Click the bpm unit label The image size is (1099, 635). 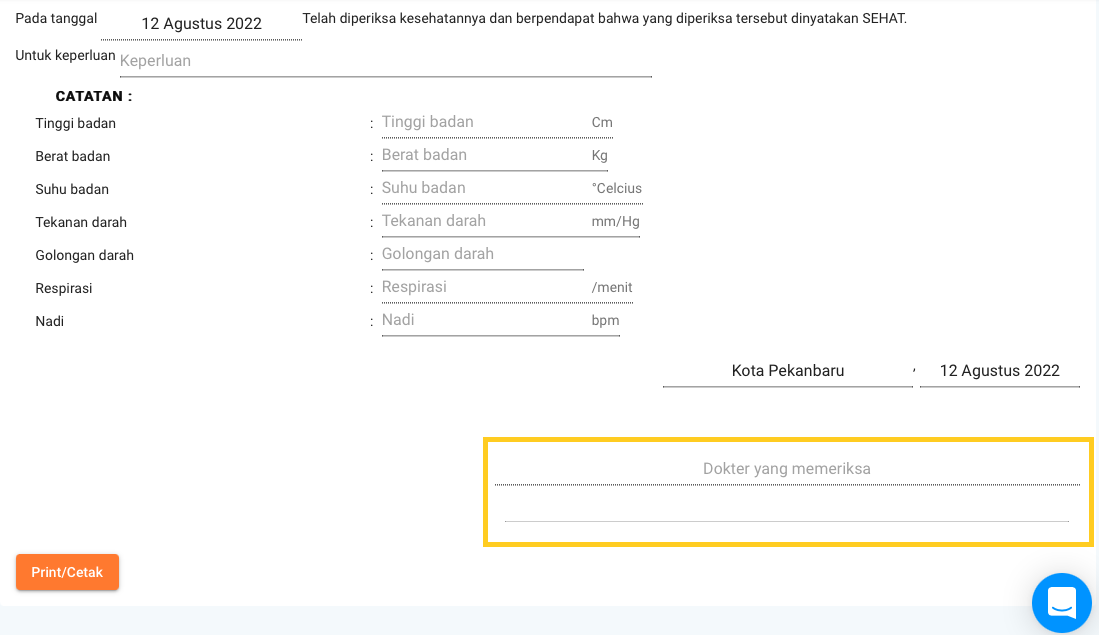[606, 320]
